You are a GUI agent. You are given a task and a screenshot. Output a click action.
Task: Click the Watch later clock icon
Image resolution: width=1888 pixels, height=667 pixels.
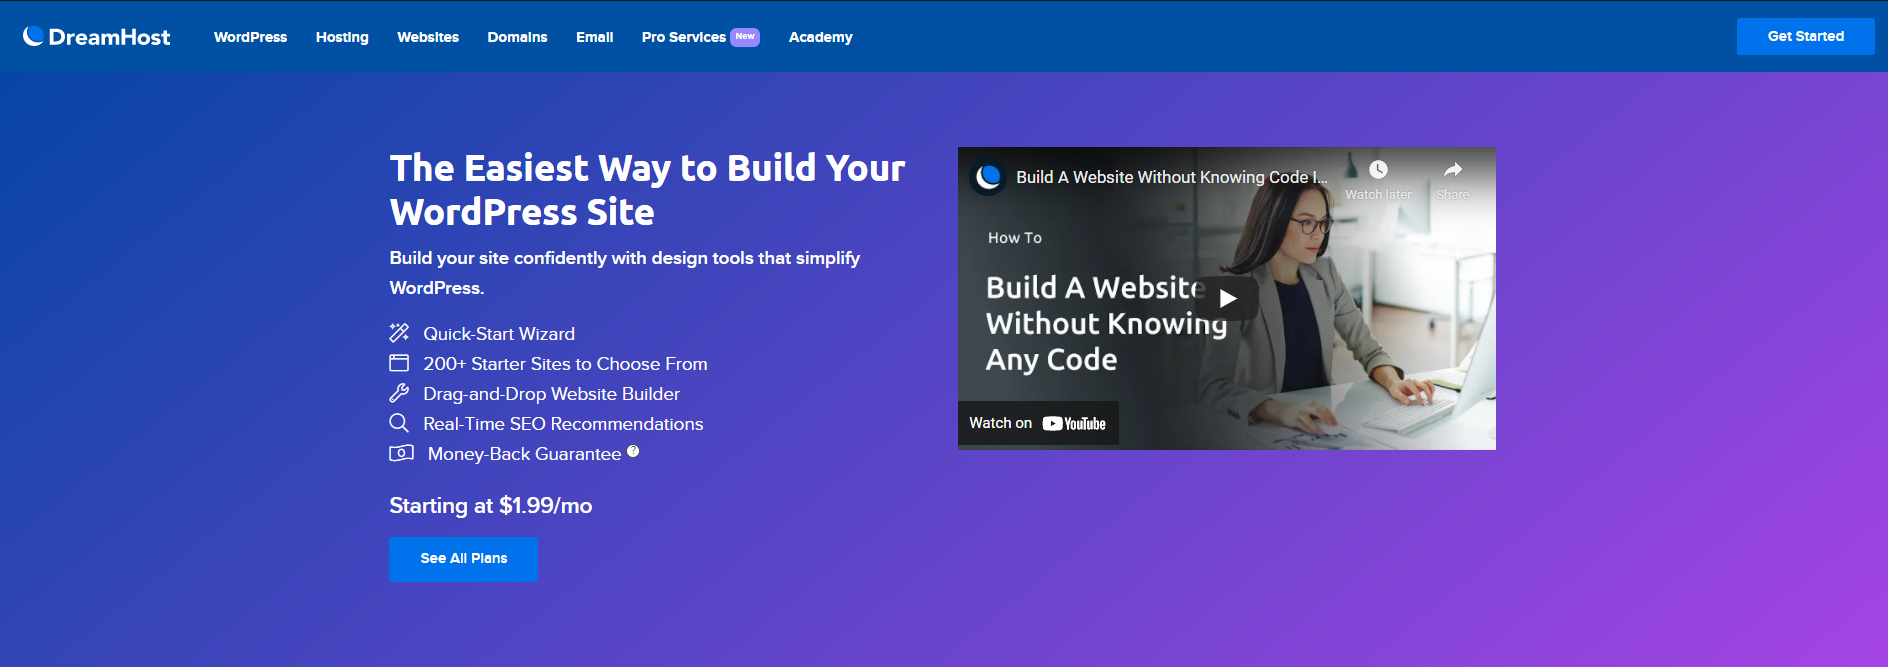pos(1378,170)
